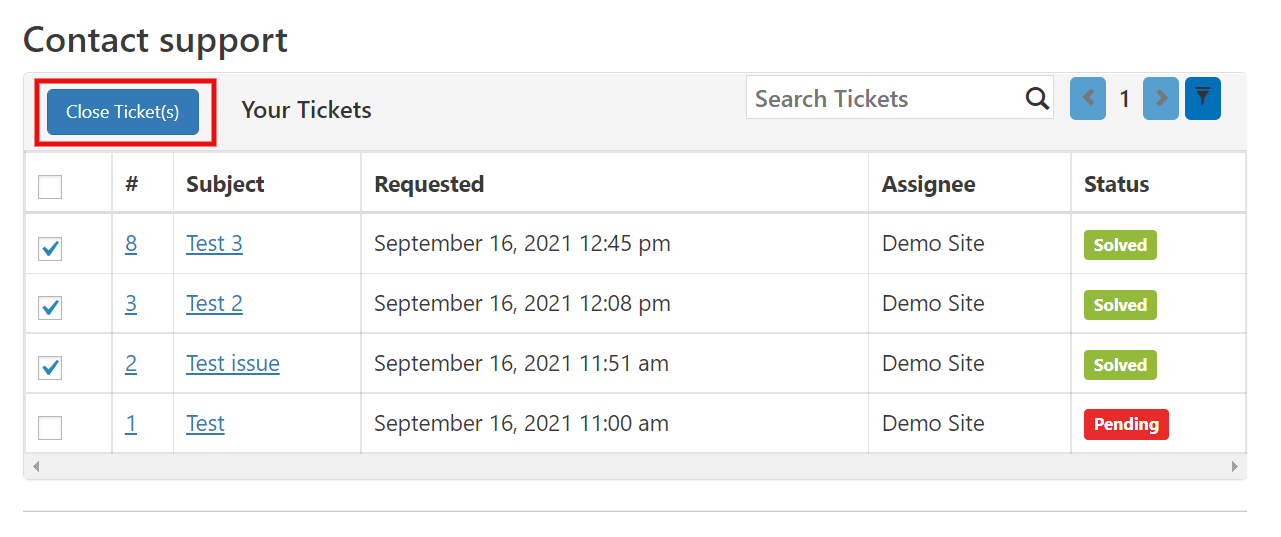Open ticket number 8 link

(131, 243)
